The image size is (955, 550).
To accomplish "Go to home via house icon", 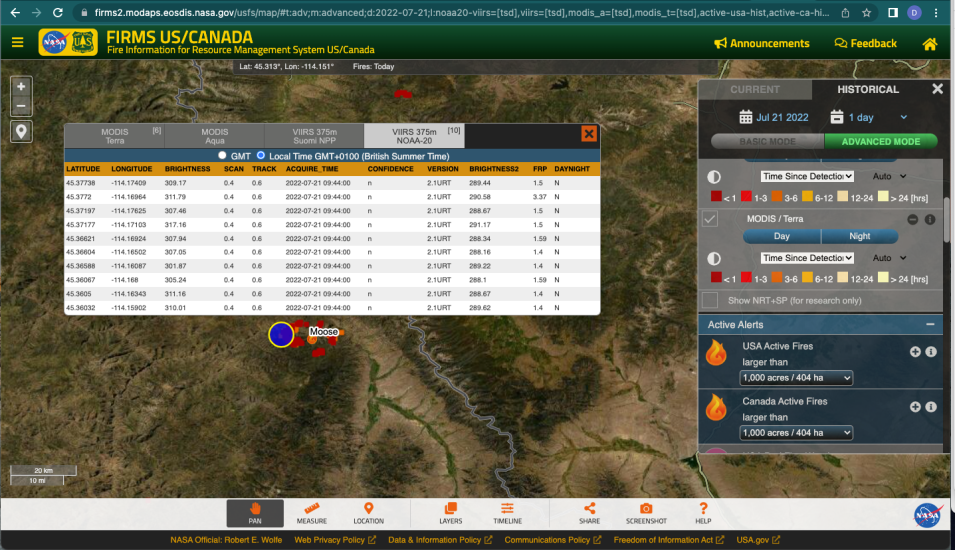I will [929, 44].
